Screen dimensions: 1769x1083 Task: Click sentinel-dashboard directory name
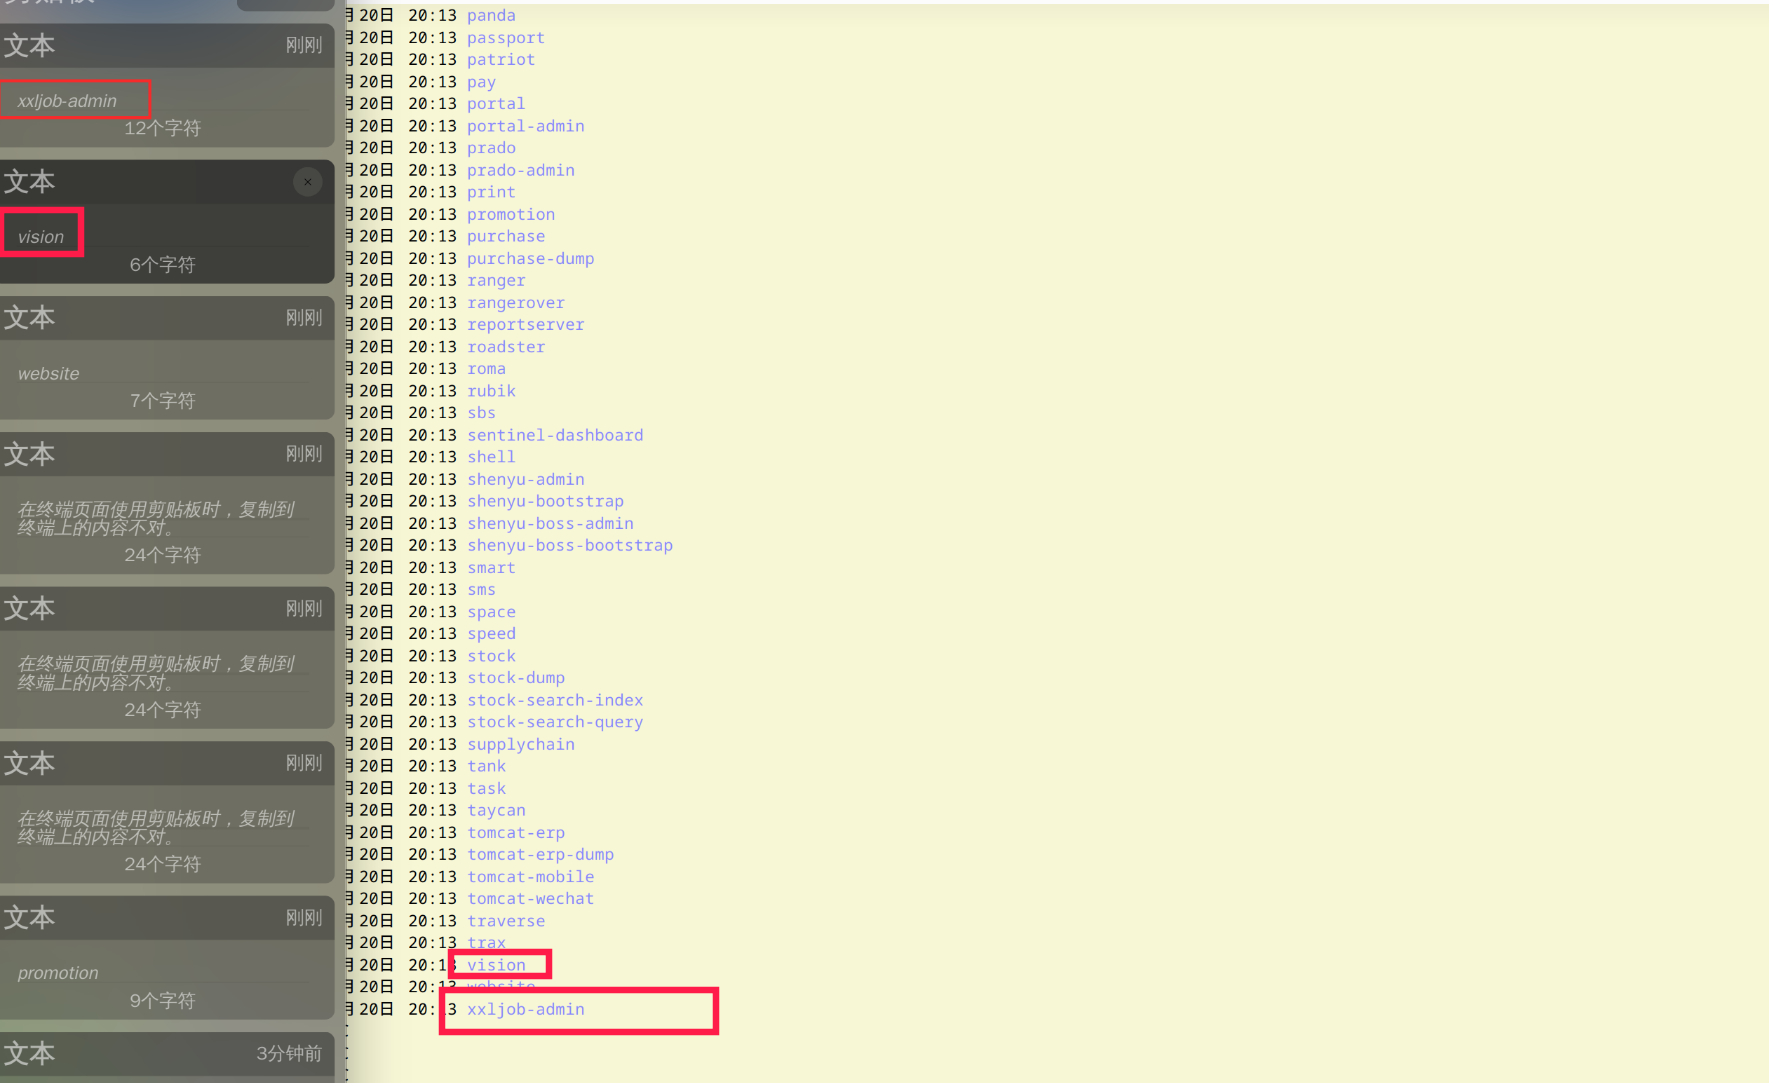tap(555, 435)
